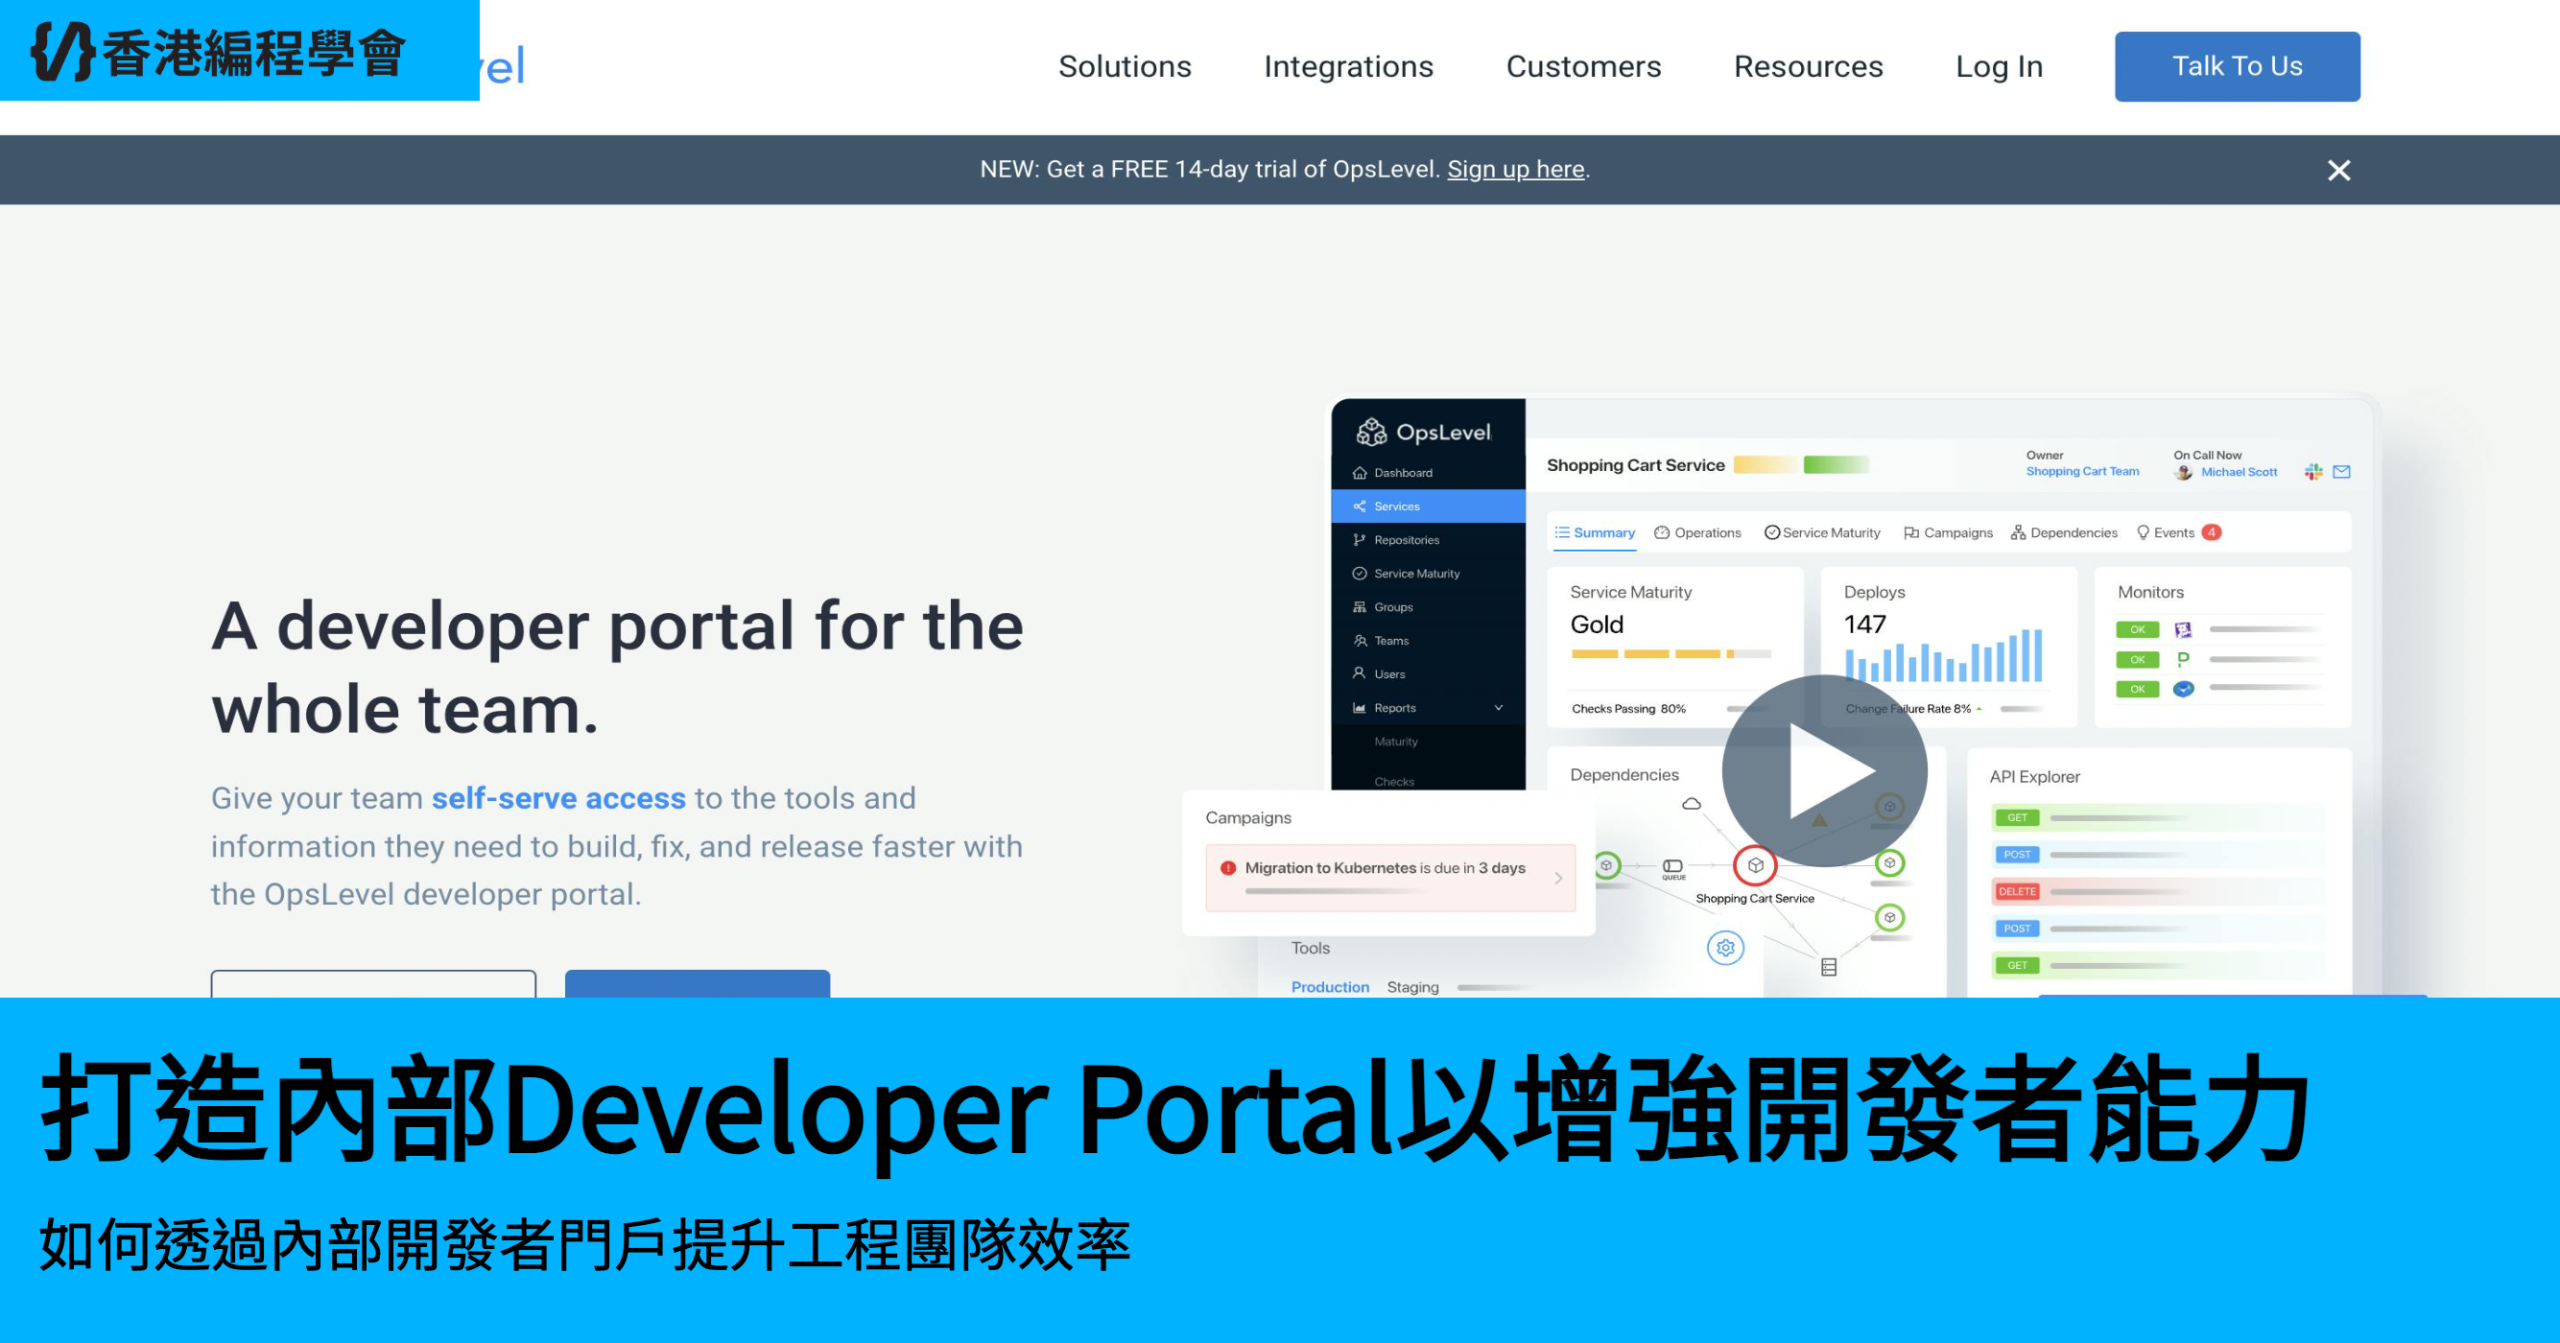The height and width of the screenshot is (1343, 2560).
Task: Switch to the Dependencies tab
Action: tap(2064, 533)
